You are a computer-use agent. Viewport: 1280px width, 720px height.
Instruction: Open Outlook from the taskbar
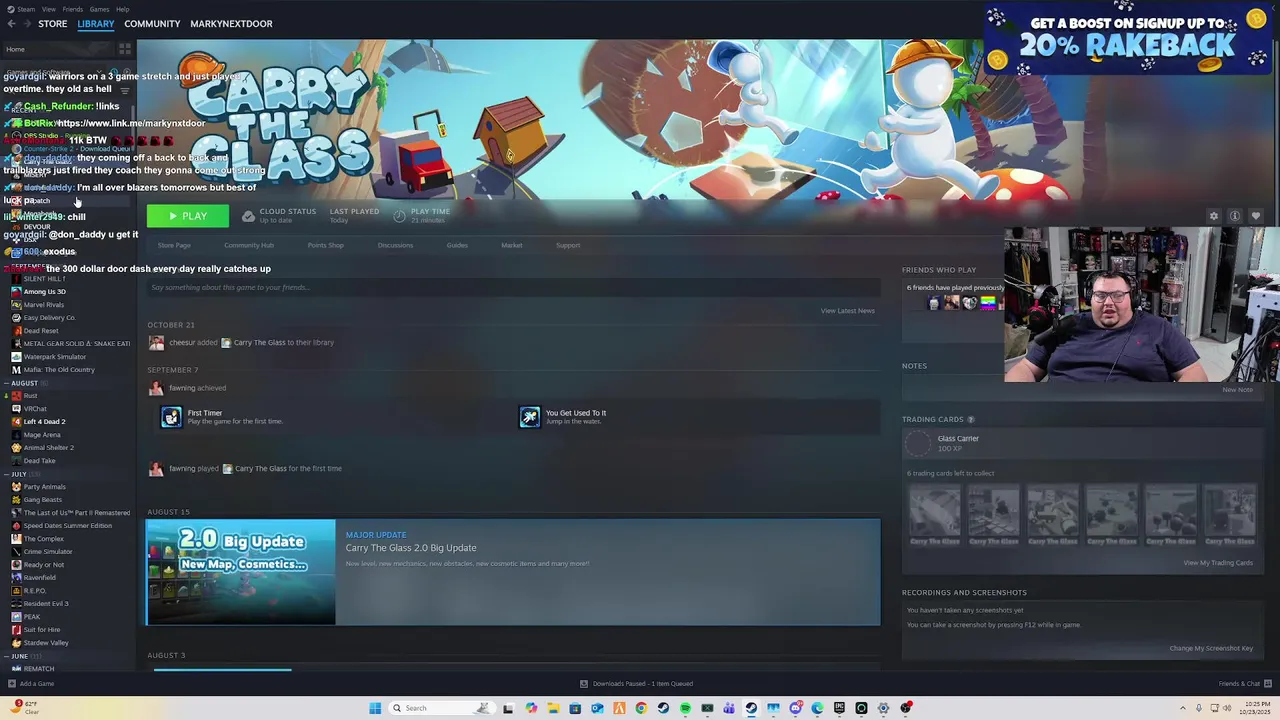tap(597, 708)
